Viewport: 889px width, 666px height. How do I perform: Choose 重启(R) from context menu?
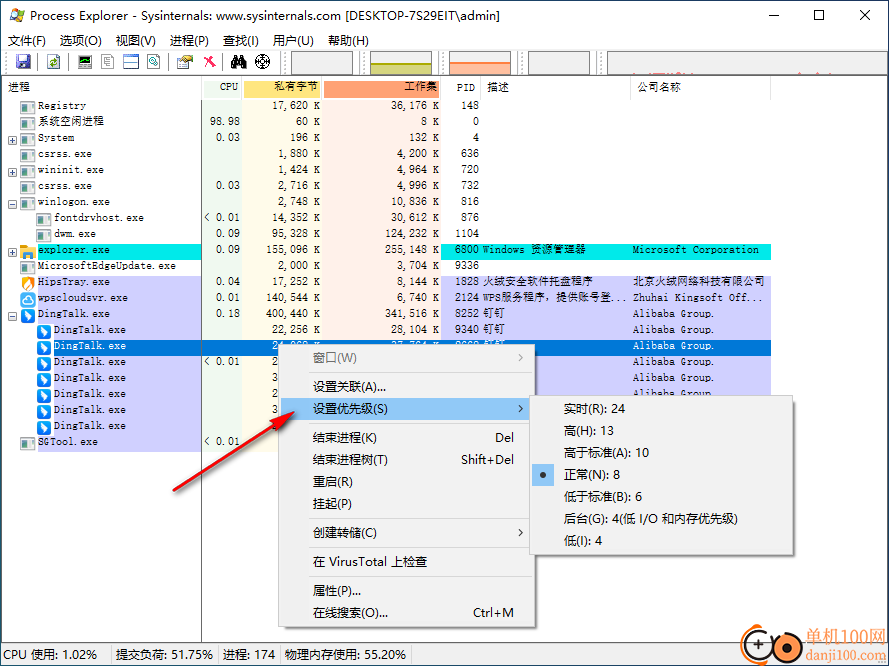click(407, 482)
